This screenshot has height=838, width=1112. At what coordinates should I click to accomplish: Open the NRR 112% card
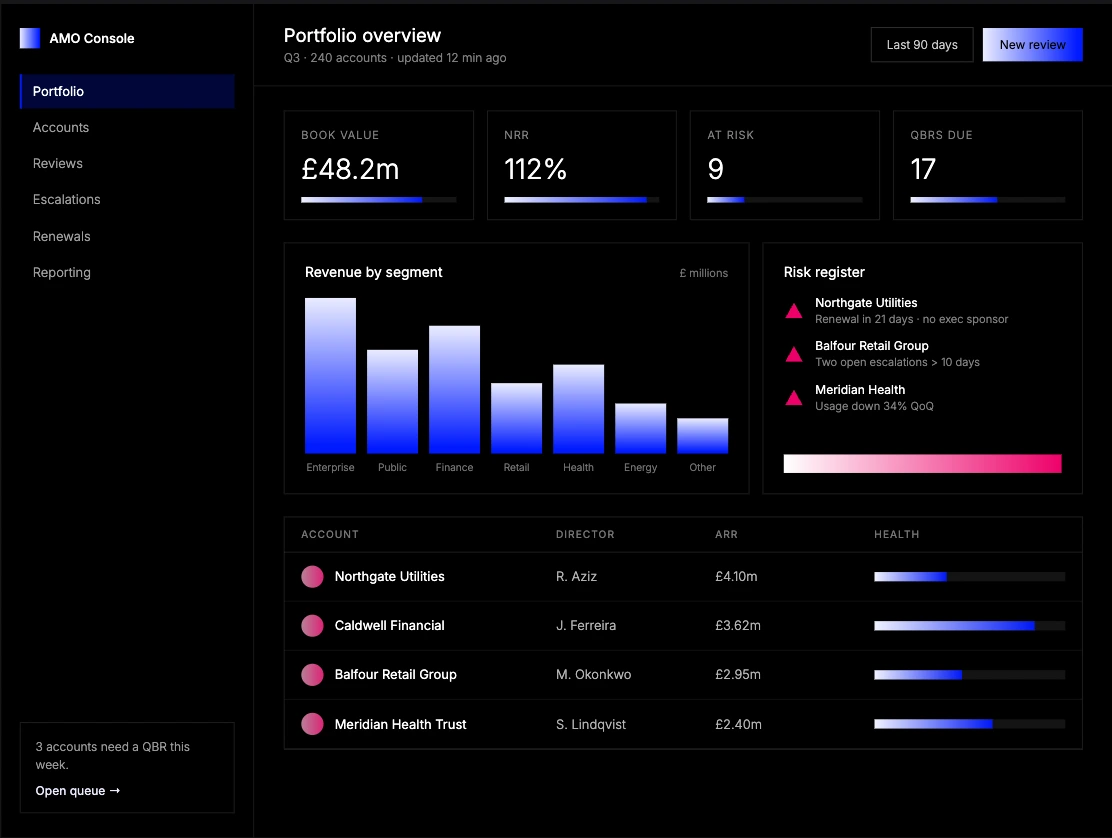point(582,165)
